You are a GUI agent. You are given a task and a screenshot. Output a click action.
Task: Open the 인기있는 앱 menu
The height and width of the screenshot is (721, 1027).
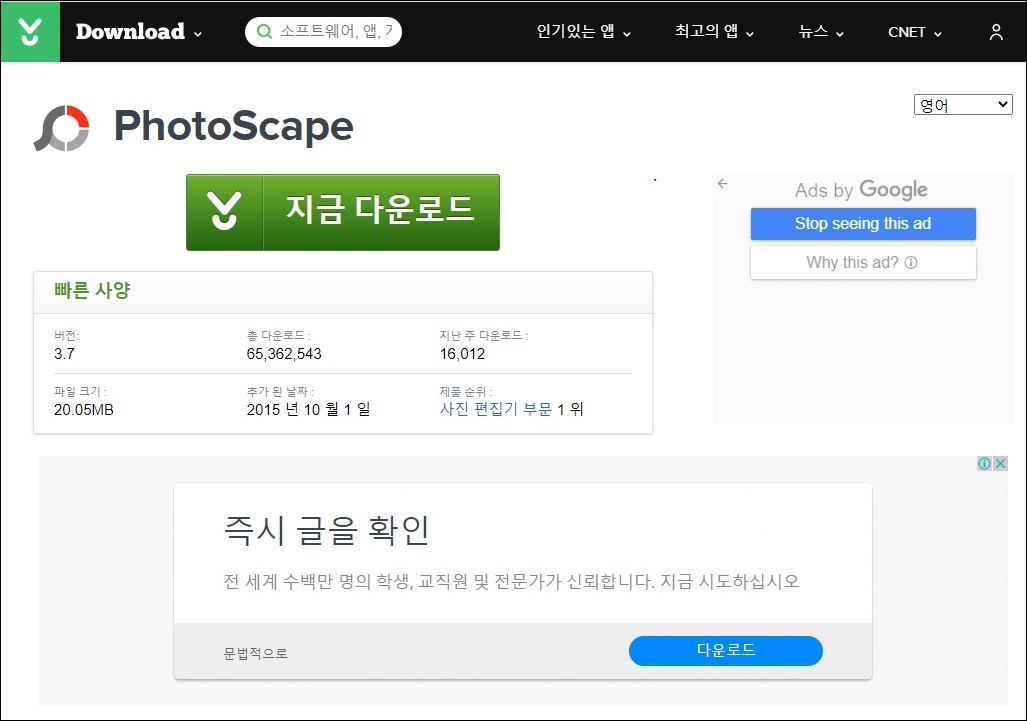pyautogui.click(x=584, y=31)
